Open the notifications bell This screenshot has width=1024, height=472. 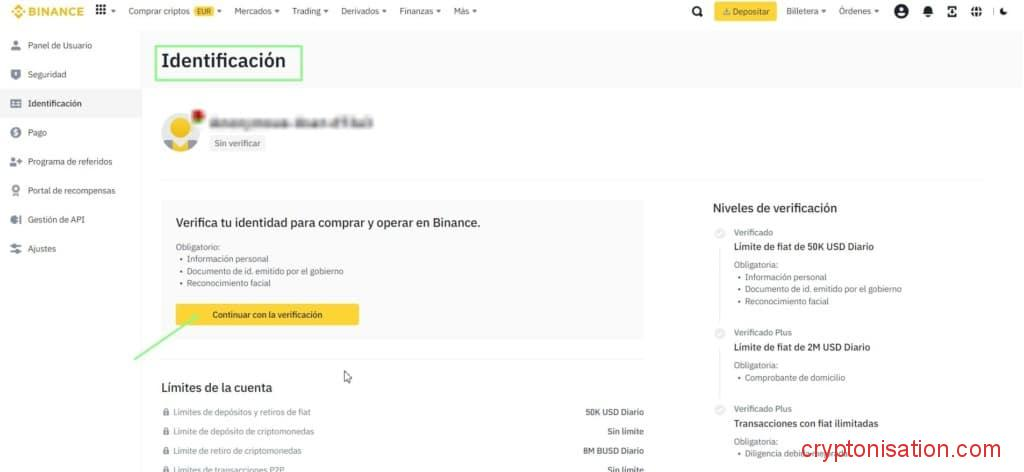pyautogui.click(x=927, y=12)
